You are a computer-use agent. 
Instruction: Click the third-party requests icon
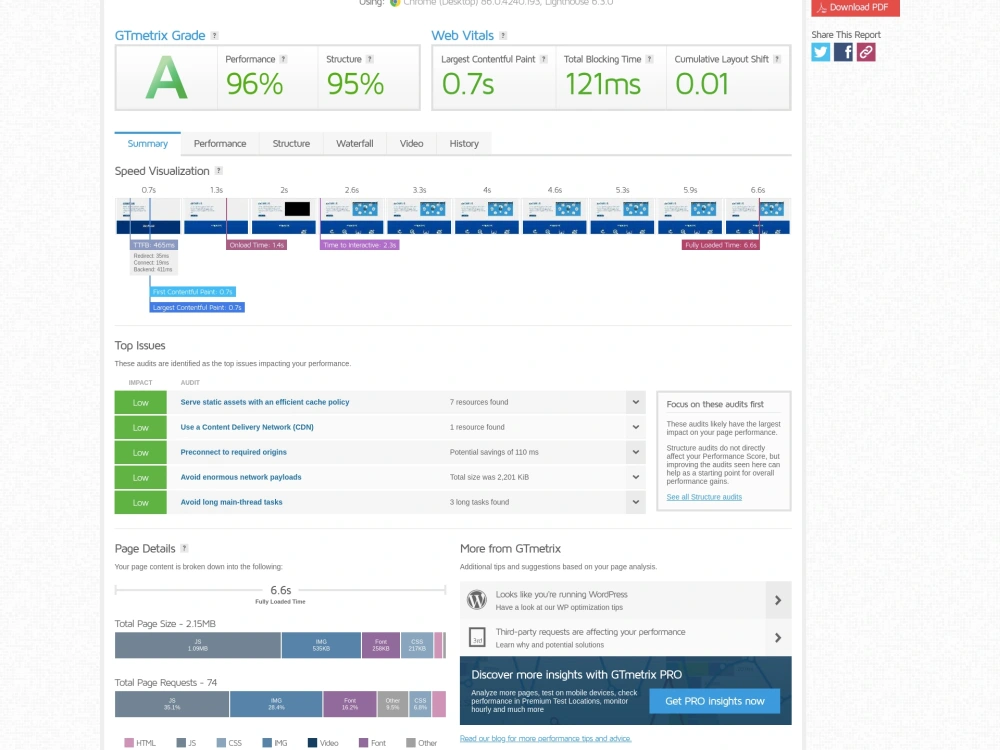[477, 638]
